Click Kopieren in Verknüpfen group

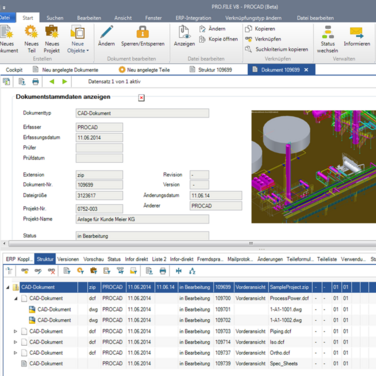pyautogui.click(x=260, y=29)
